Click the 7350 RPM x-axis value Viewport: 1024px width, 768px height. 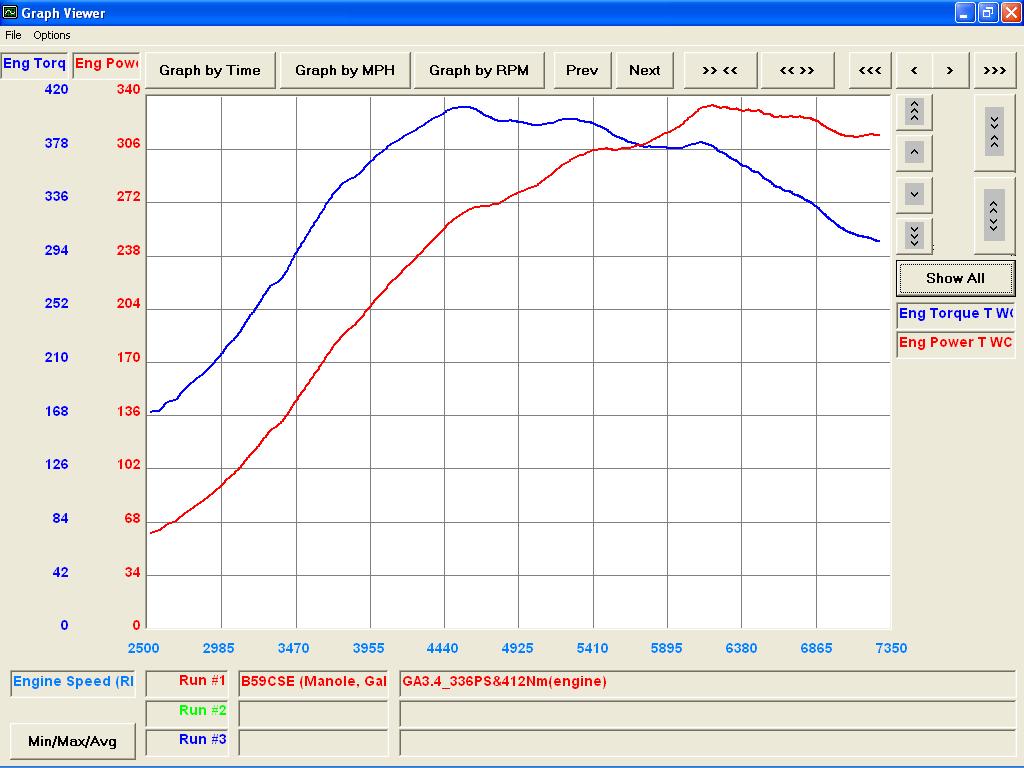pos(891,648)
